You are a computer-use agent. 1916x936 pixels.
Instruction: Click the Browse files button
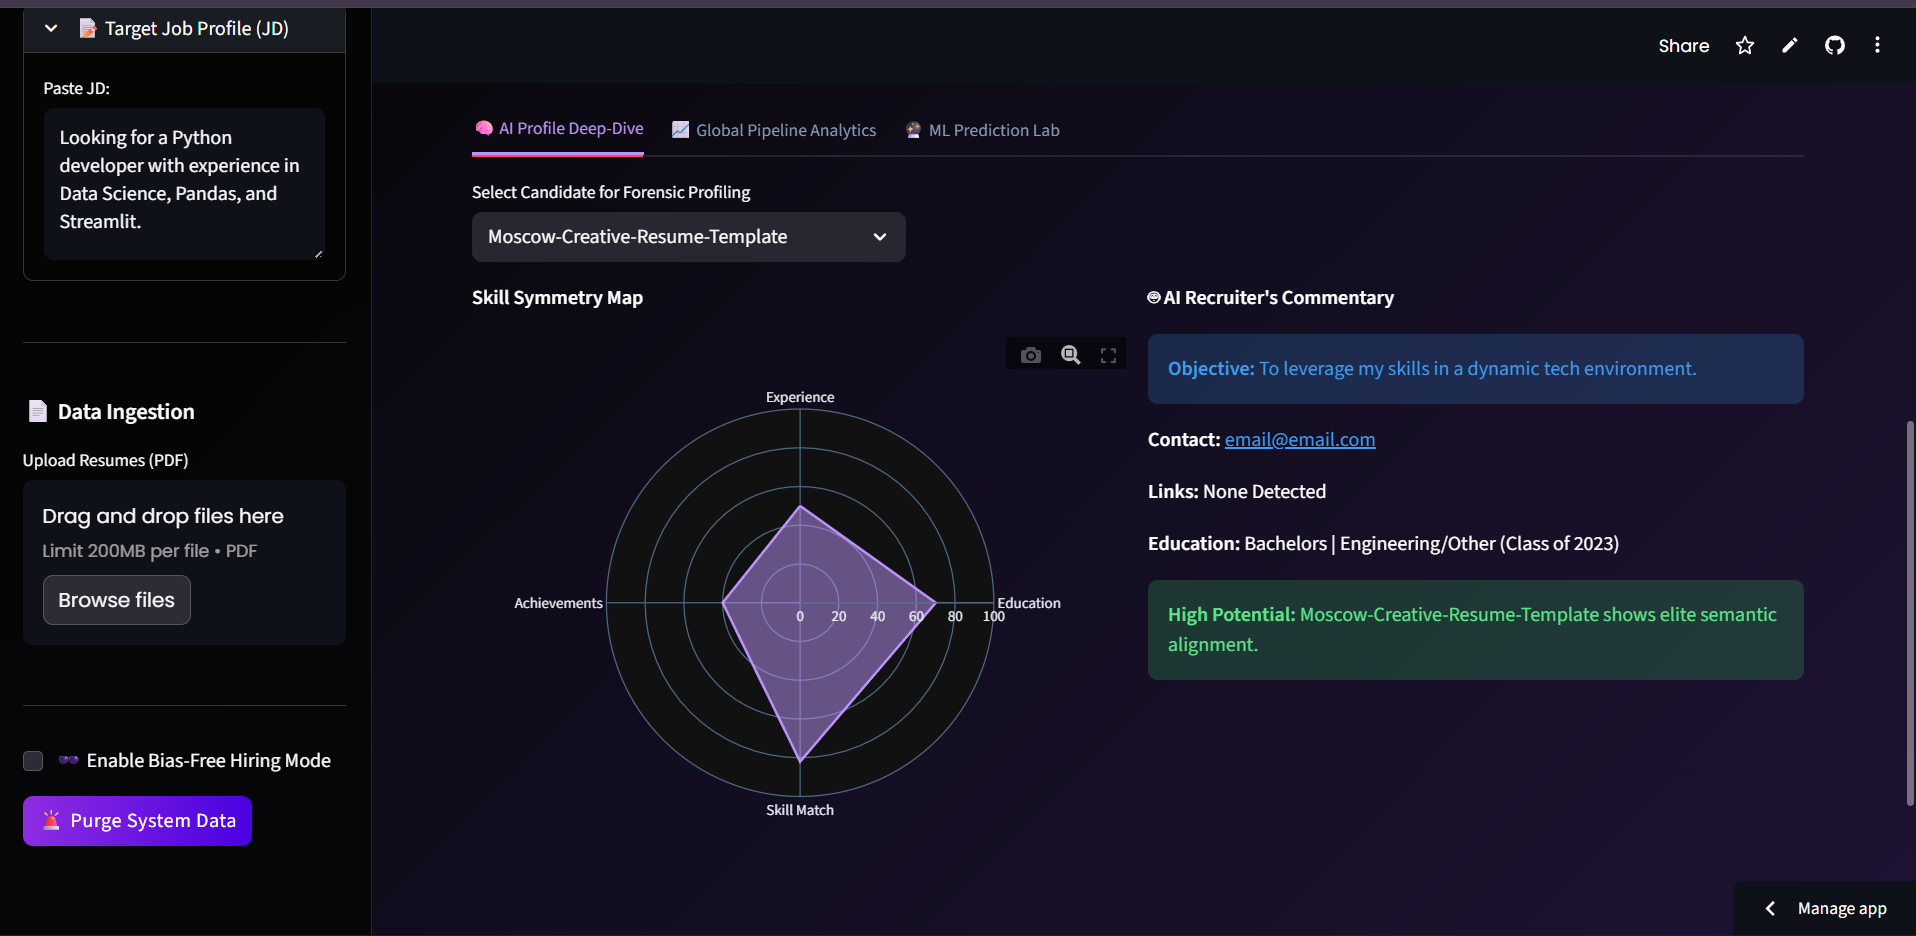coord(116,600)
